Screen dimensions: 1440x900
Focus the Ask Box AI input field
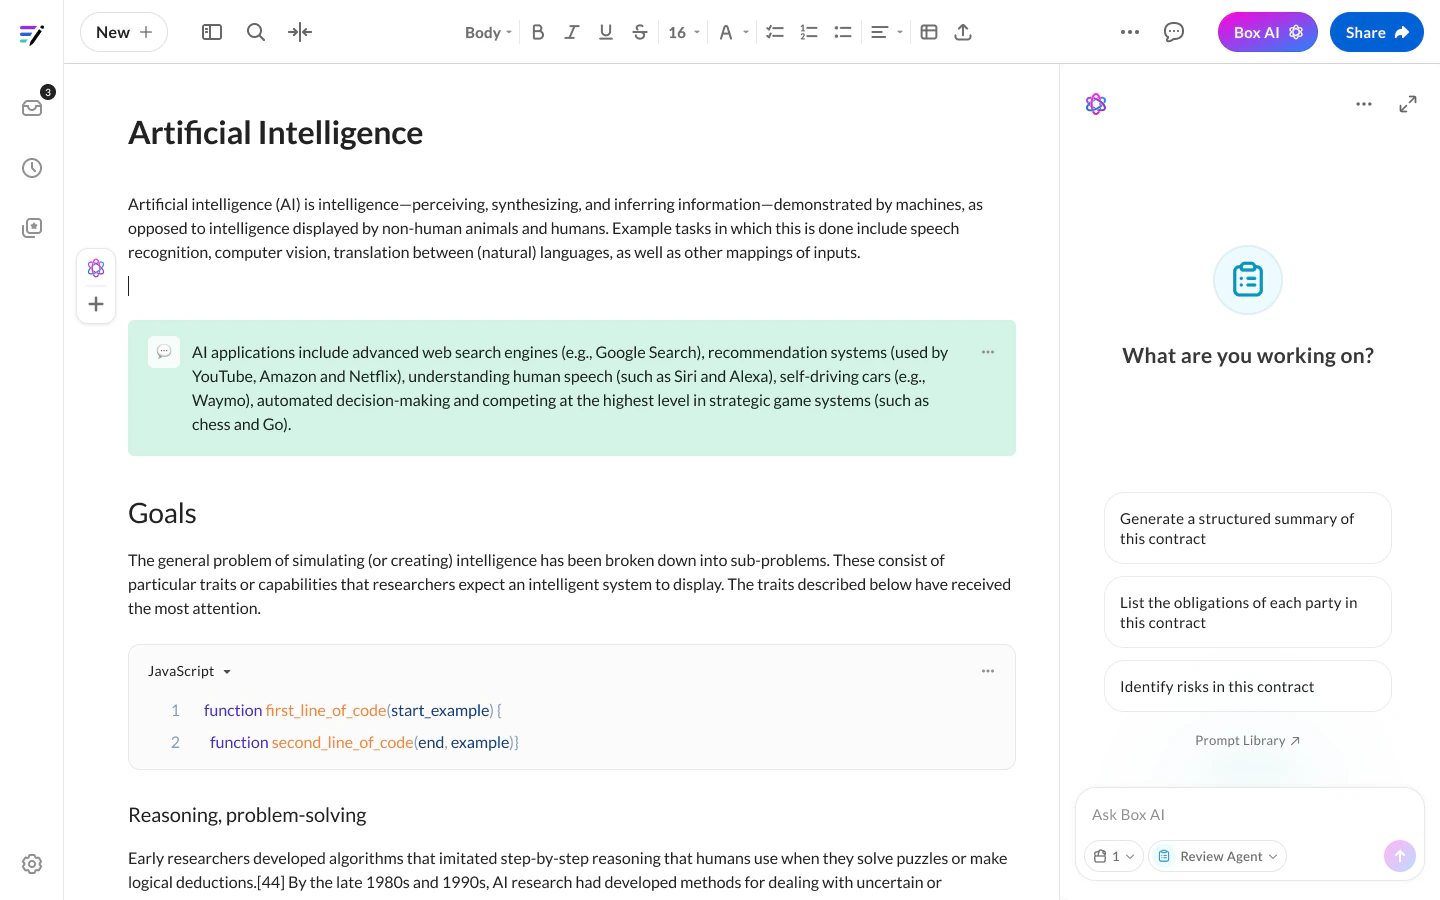pyautogui.click(x=1250, y=815)
